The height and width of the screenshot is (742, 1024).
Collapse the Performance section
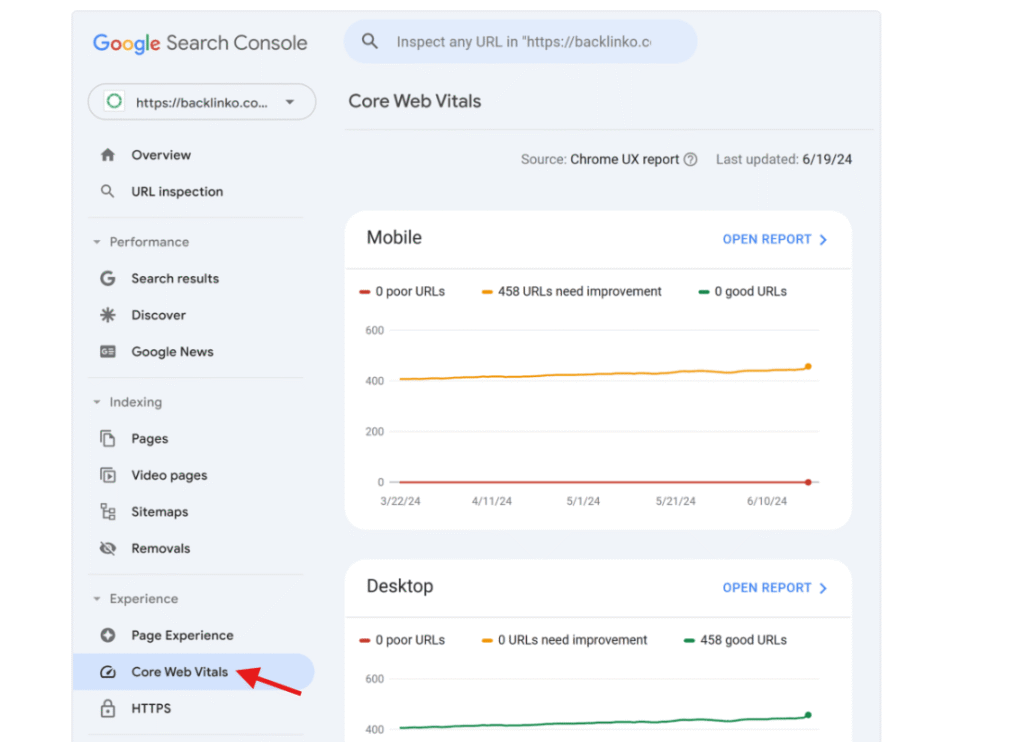pos(96,242)
